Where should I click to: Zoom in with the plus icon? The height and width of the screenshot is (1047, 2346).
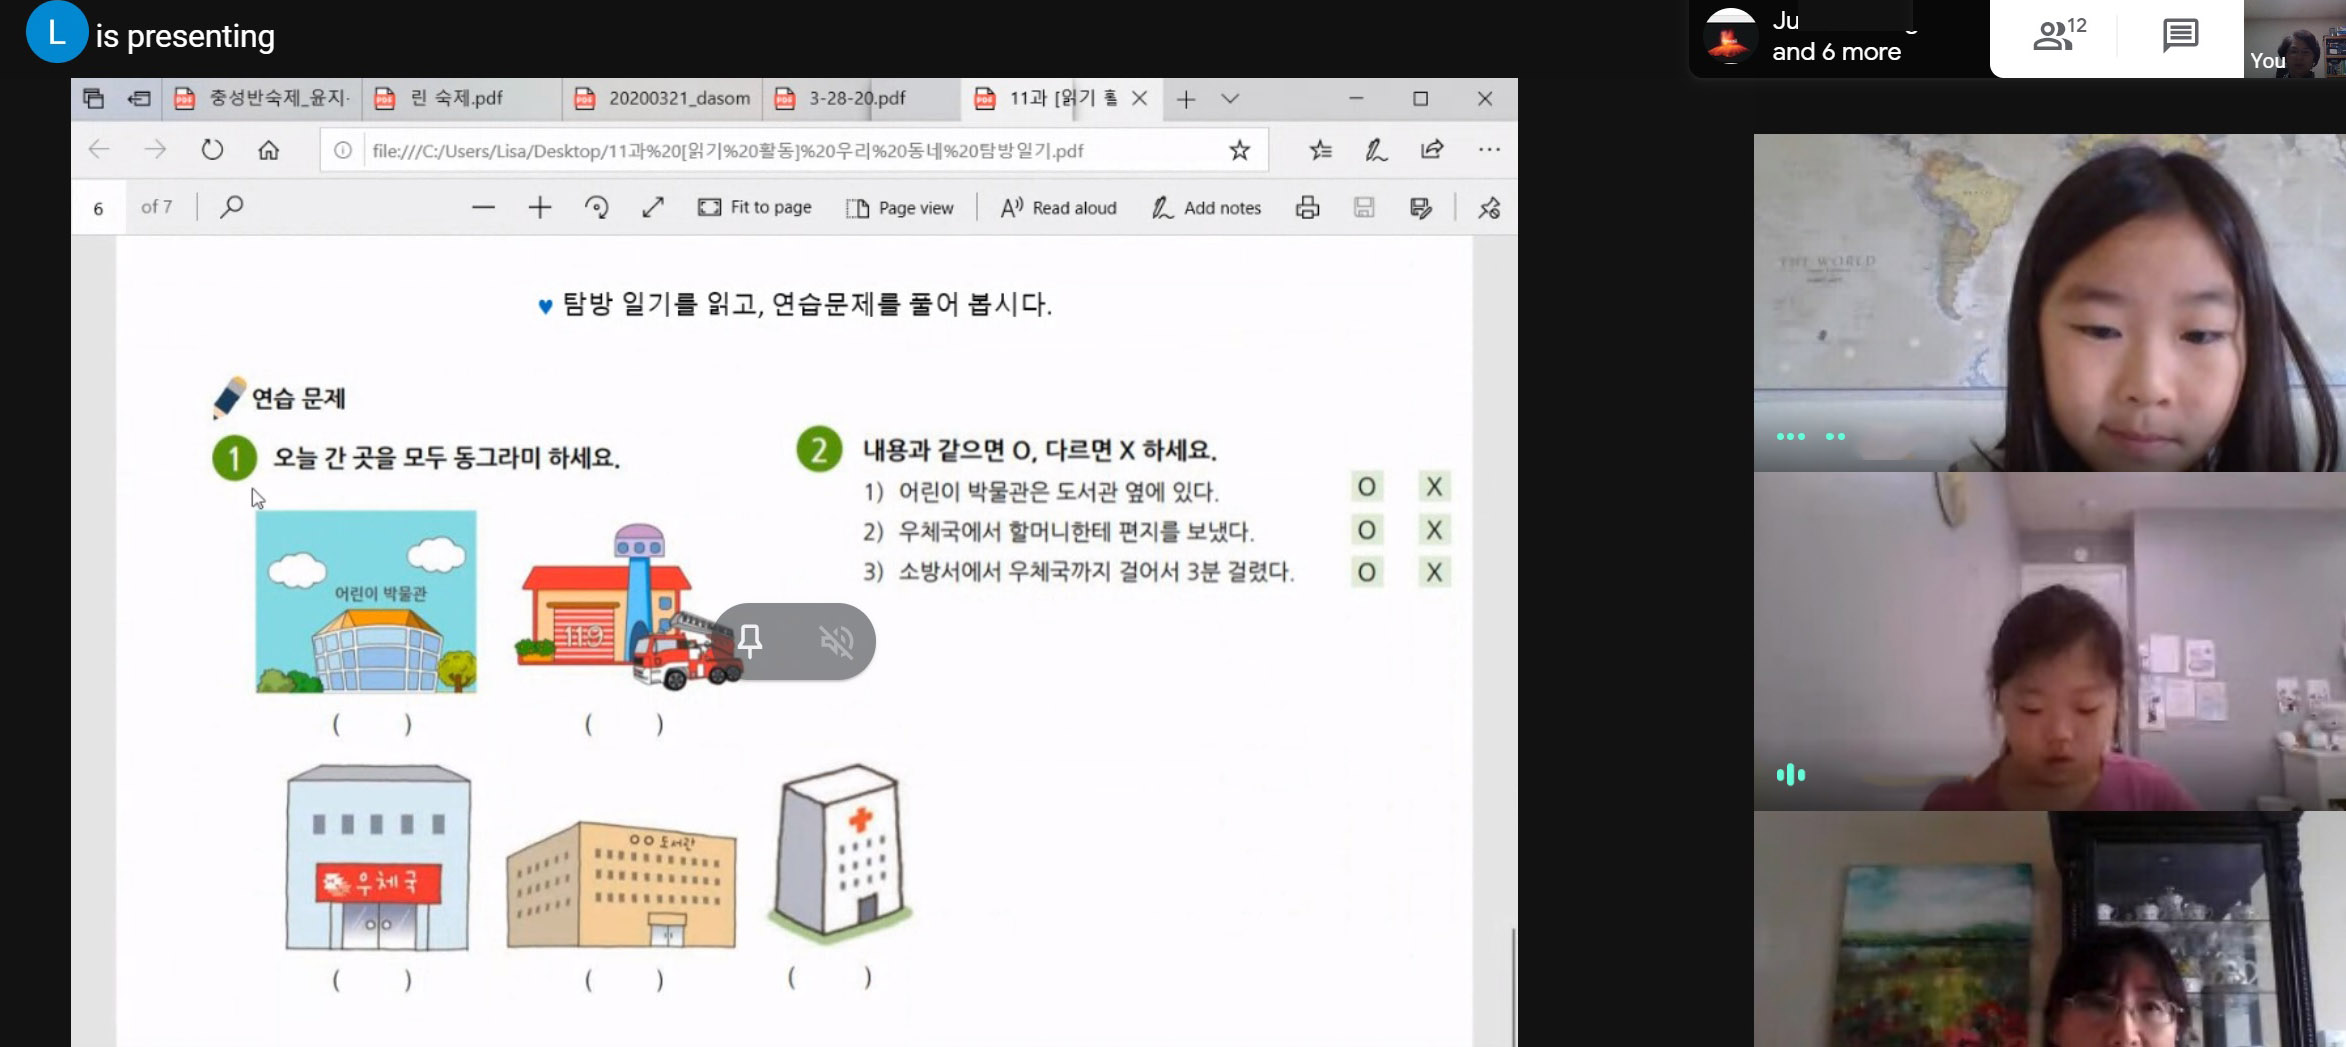pos(540,208)
